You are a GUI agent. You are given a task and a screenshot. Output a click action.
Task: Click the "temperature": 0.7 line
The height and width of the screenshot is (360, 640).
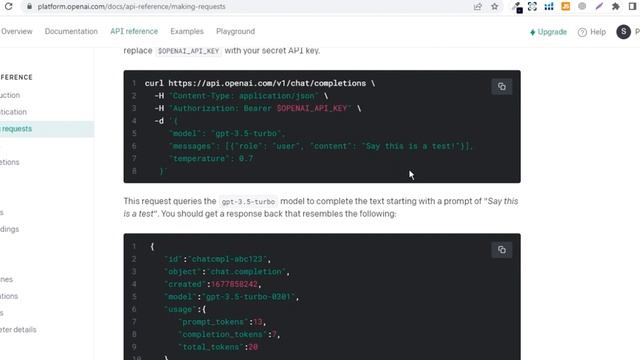211,159
